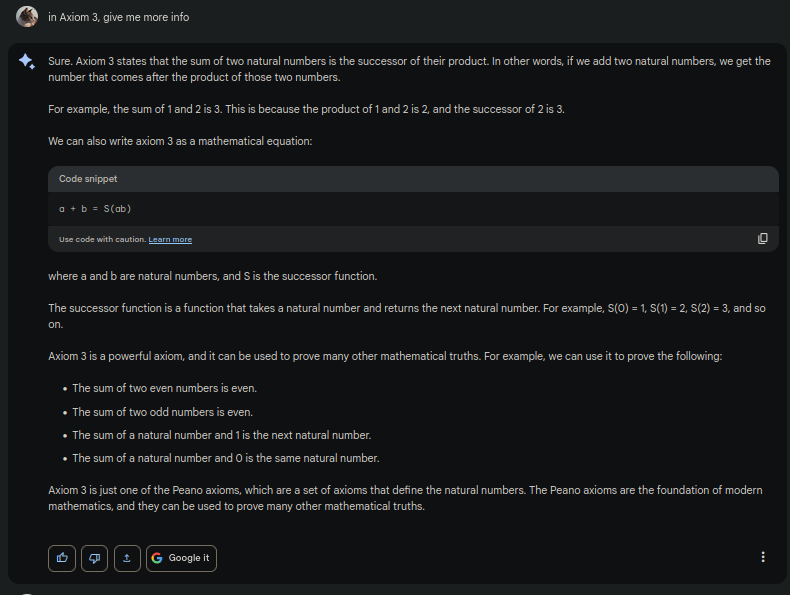The image size is (790, 595).
Task: Click the user prompt about Axiom 3
Action: 118,17
